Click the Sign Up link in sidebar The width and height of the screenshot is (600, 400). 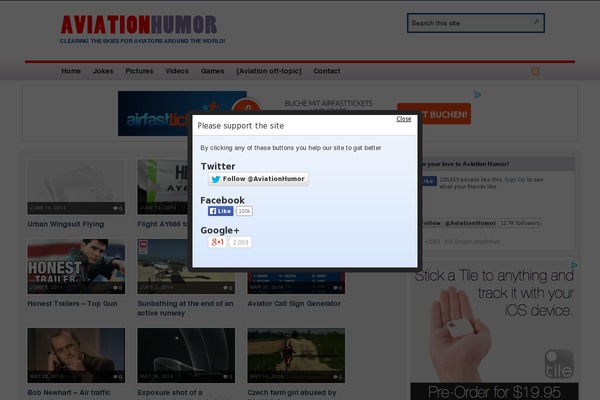[514, 180]
